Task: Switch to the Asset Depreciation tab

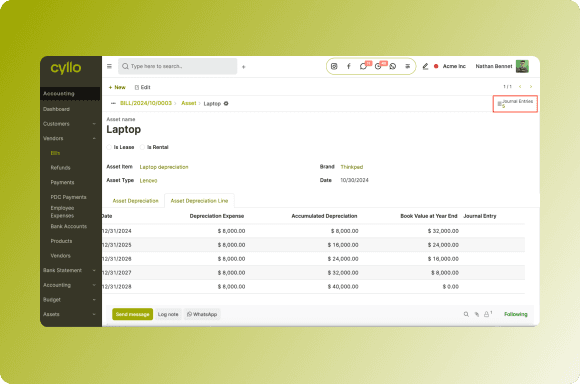Action: click(x=135, y=201)
